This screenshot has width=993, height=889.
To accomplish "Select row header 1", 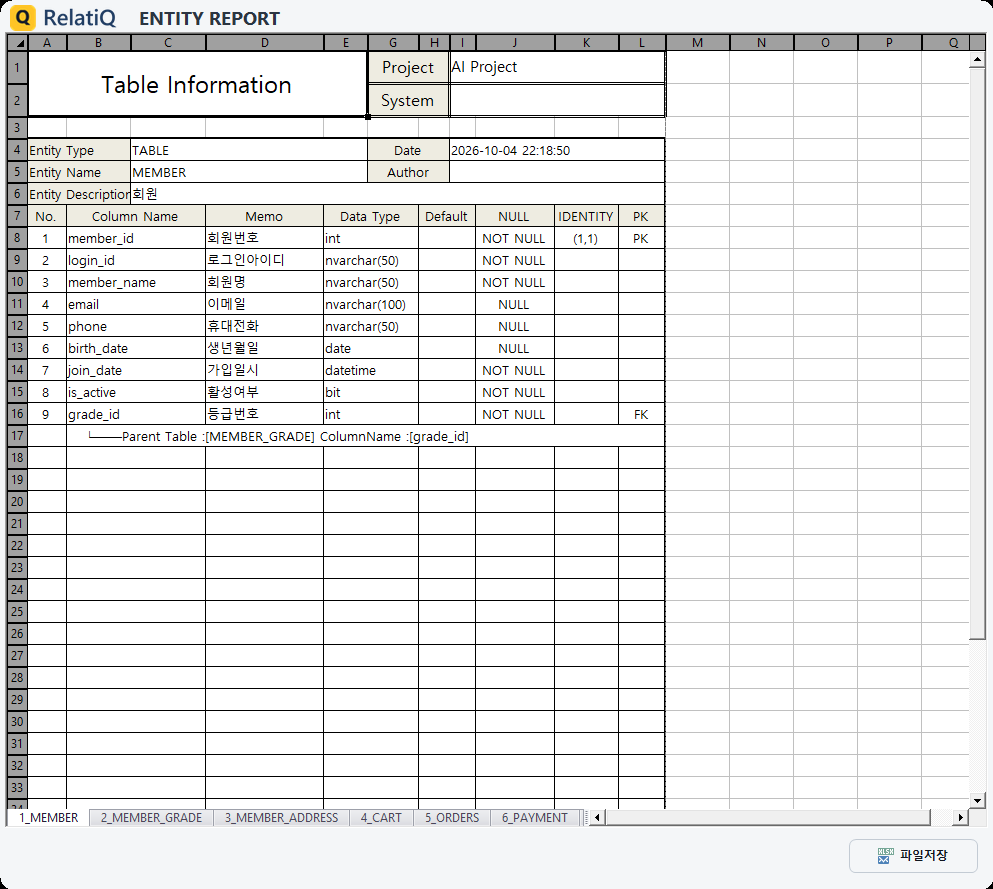I will point(18,67).
